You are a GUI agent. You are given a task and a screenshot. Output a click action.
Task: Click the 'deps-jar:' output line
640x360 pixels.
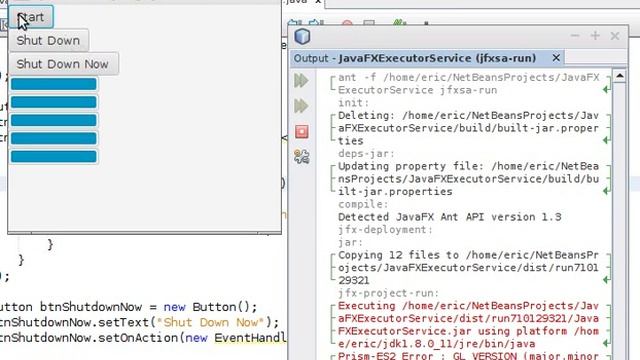(366, 153)
